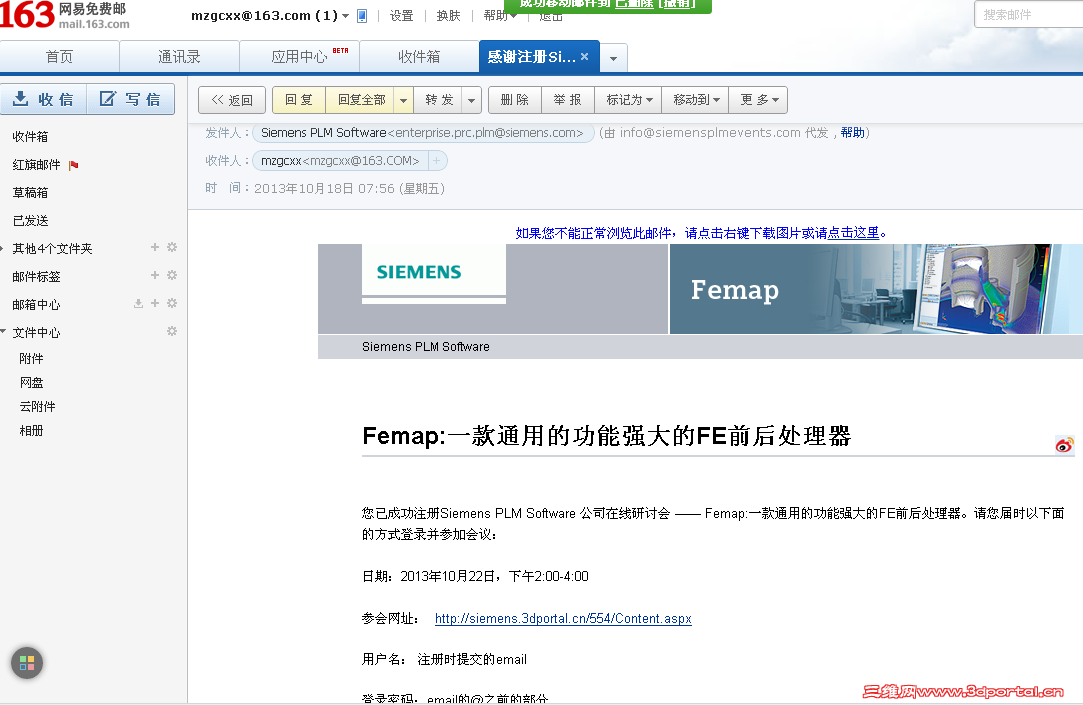Viewport: 1083px width, 705px height.
Task: Click plus icon next to 邮箱中心
Action: (155, 303)
